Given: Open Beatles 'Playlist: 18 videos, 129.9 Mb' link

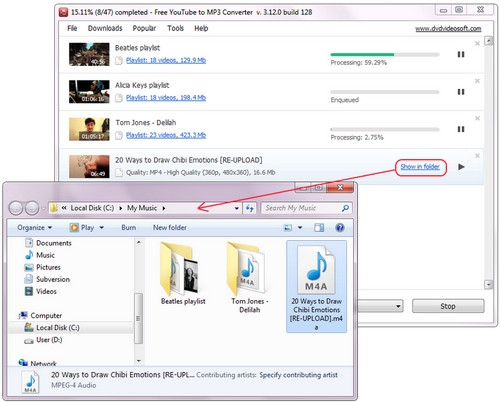Looking at the screenshot, I should 166,60.
